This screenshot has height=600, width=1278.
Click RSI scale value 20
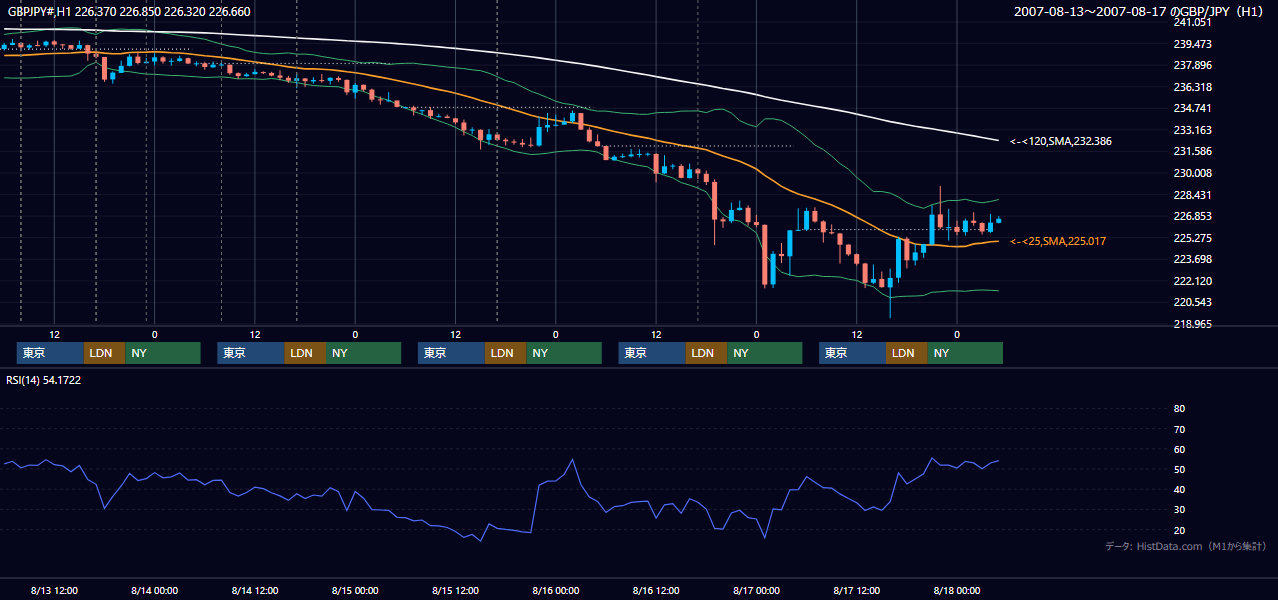click(1179, 531)
